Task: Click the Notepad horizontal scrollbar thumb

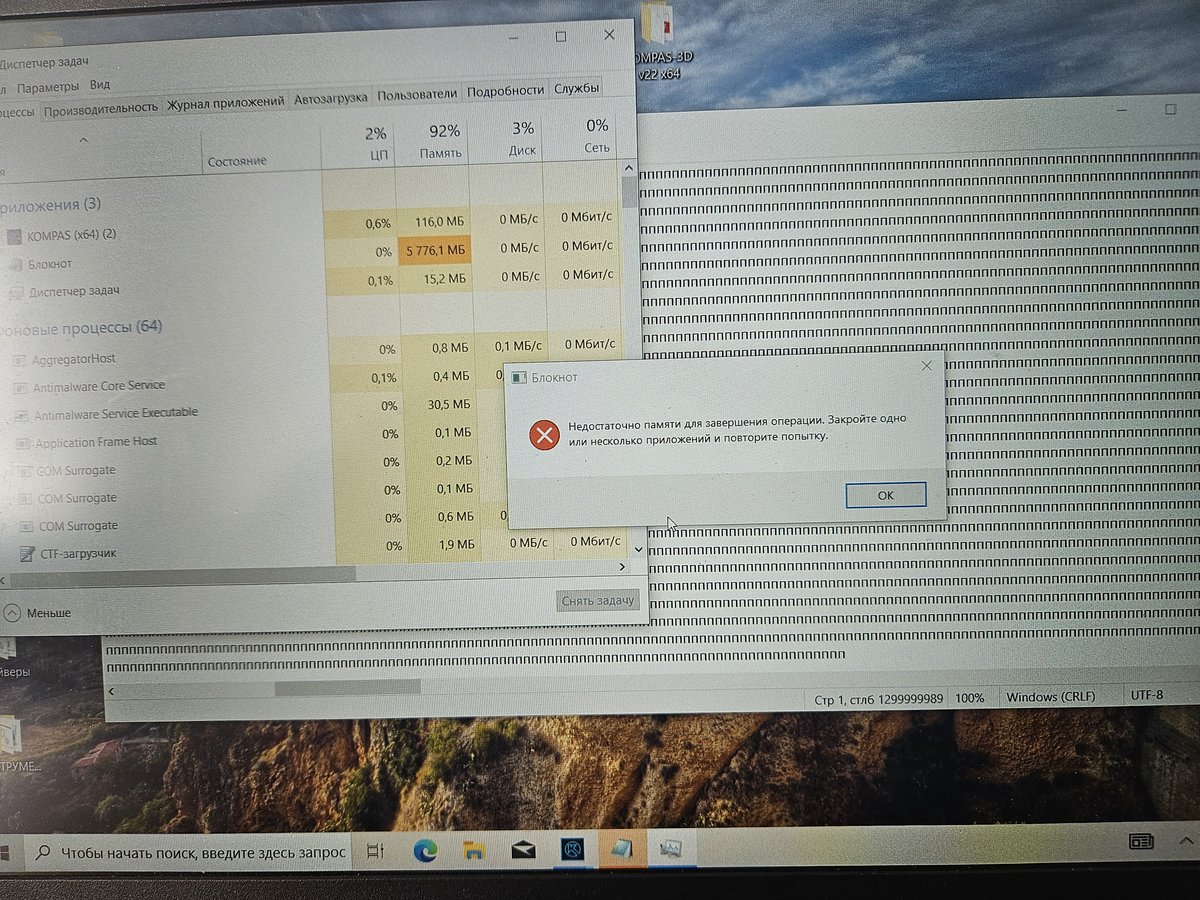Action: (x=348, y=687)
